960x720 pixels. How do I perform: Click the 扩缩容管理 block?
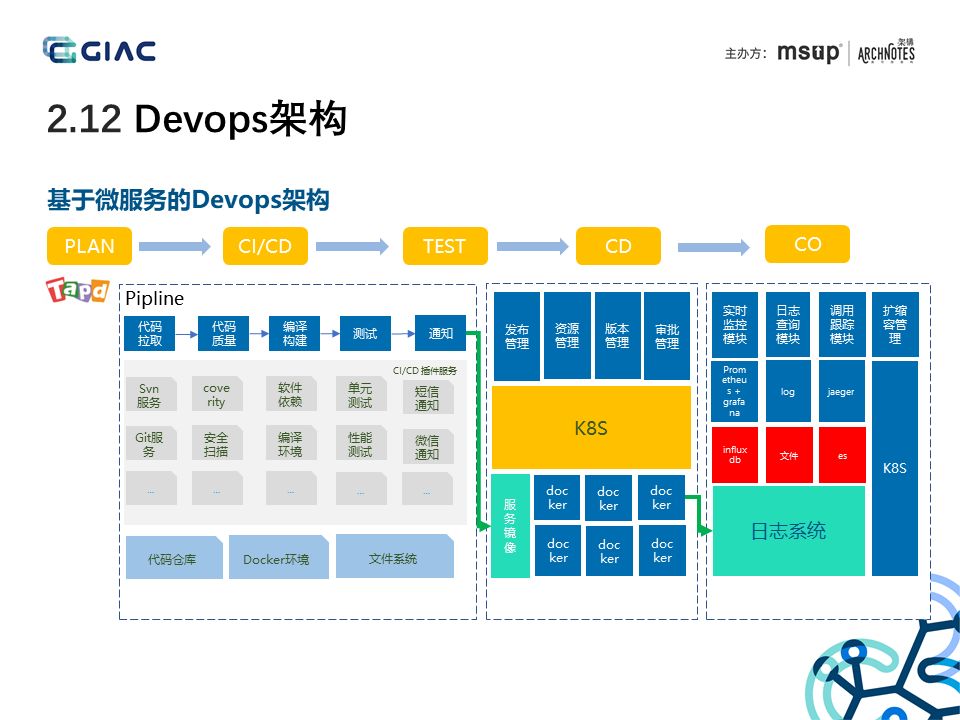tap(895, 324)
